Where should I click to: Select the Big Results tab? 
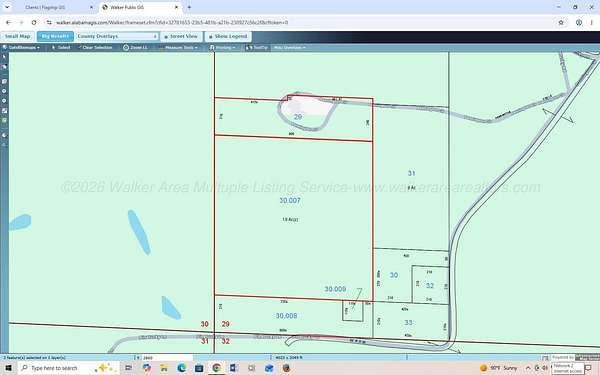coord(55,36)
